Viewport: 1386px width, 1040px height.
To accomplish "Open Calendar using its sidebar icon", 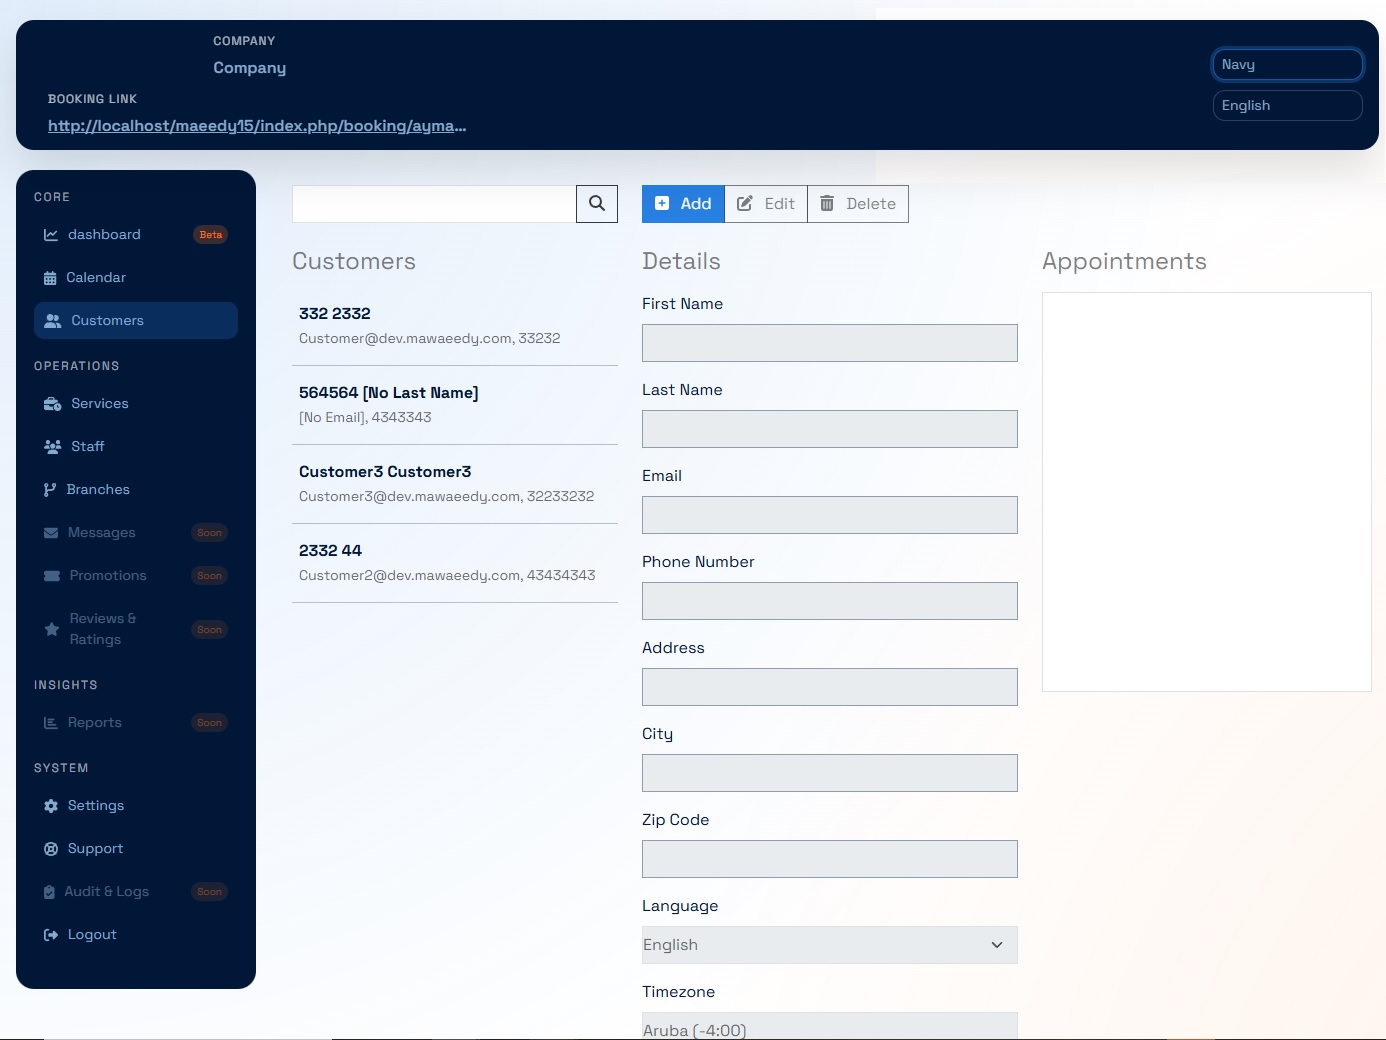I will tap(51, 277).
